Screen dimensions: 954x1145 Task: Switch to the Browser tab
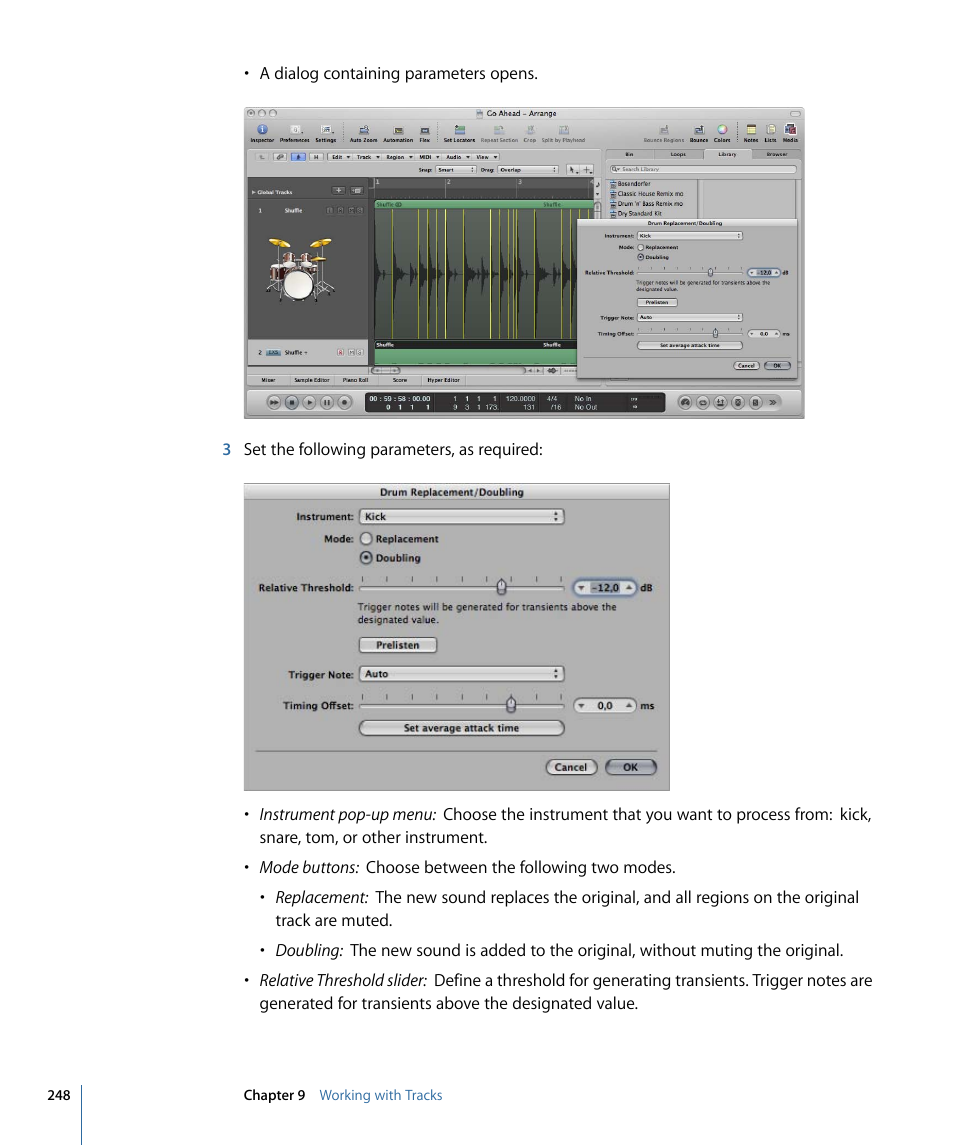[776, 154]
